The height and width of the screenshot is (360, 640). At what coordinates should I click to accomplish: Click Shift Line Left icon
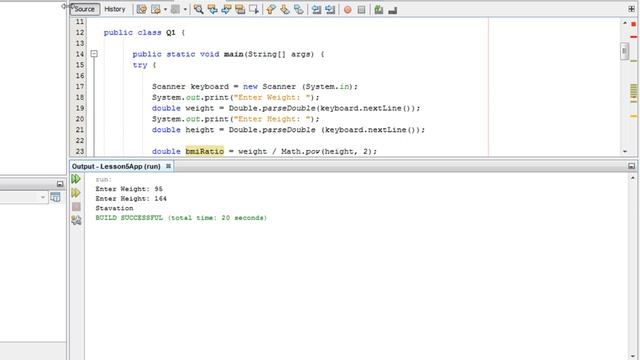pyautogui.click(x=316, y=9)
